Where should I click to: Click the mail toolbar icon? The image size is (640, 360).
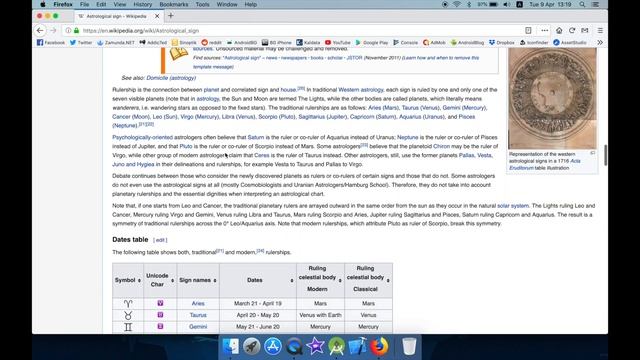point(585,31)
